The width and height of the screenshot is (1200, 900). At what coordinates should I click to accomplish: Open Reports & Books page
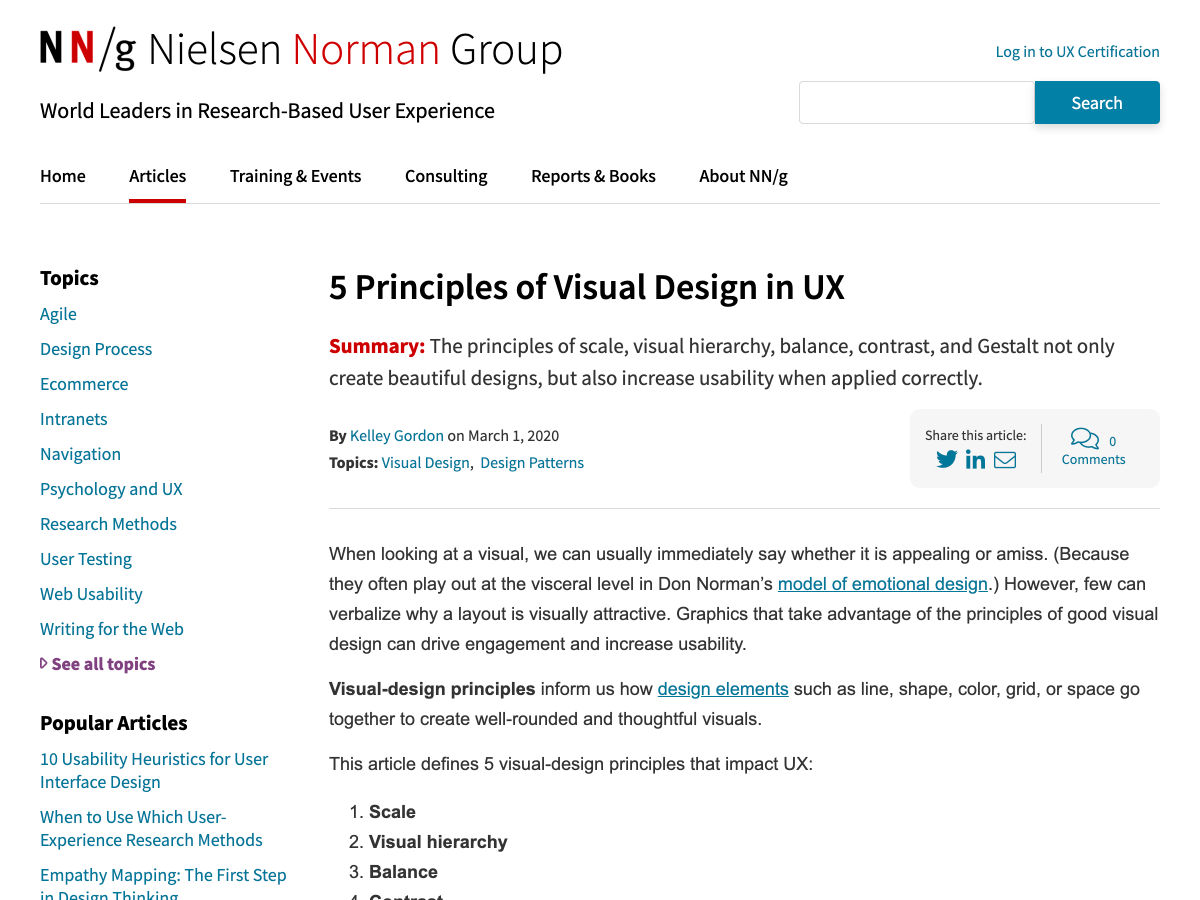[593, 176]
